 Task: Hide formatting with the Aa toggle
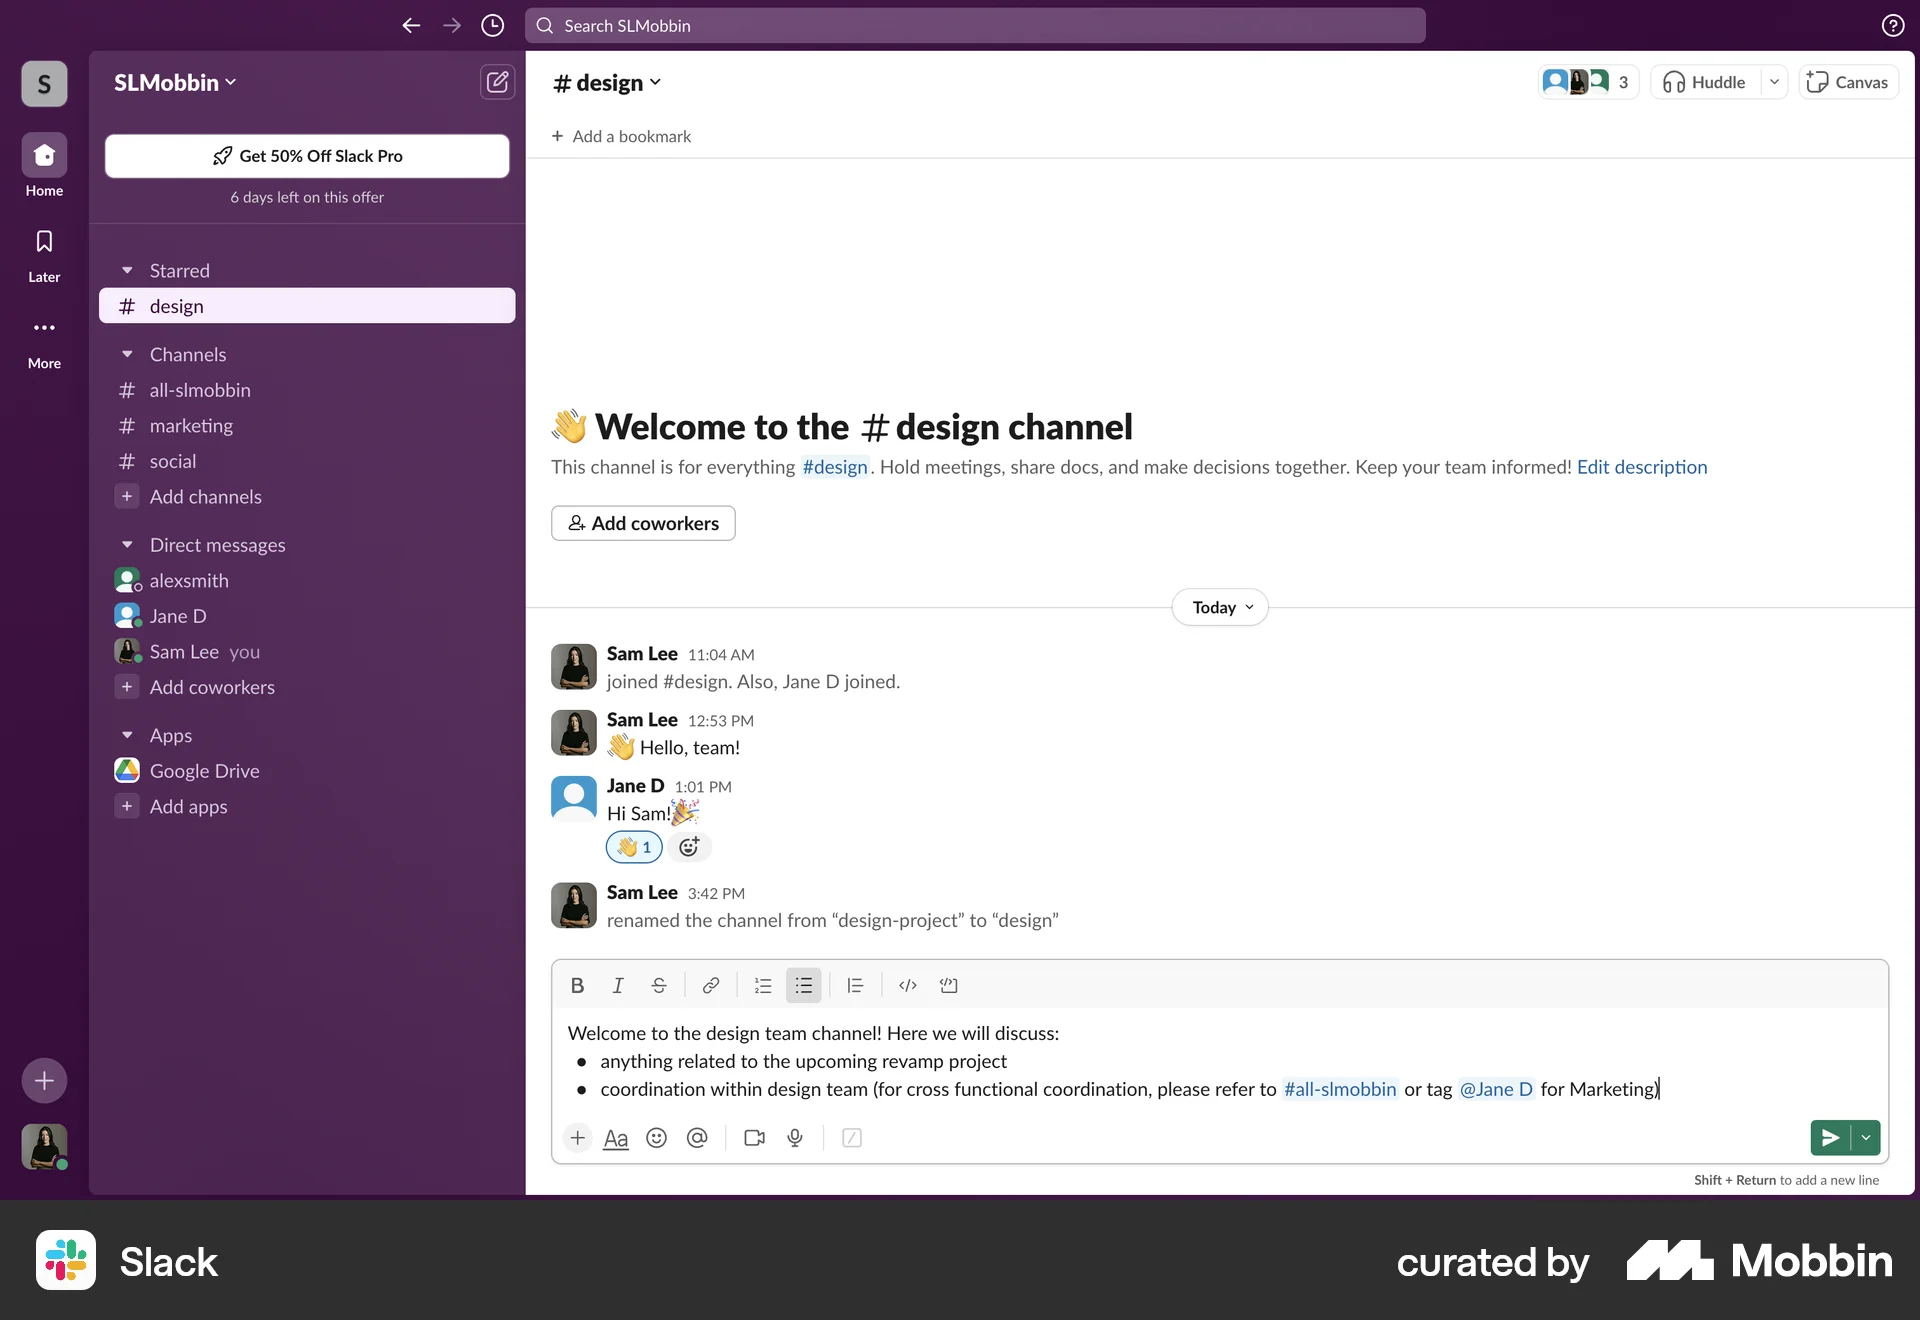(616, 1138)
